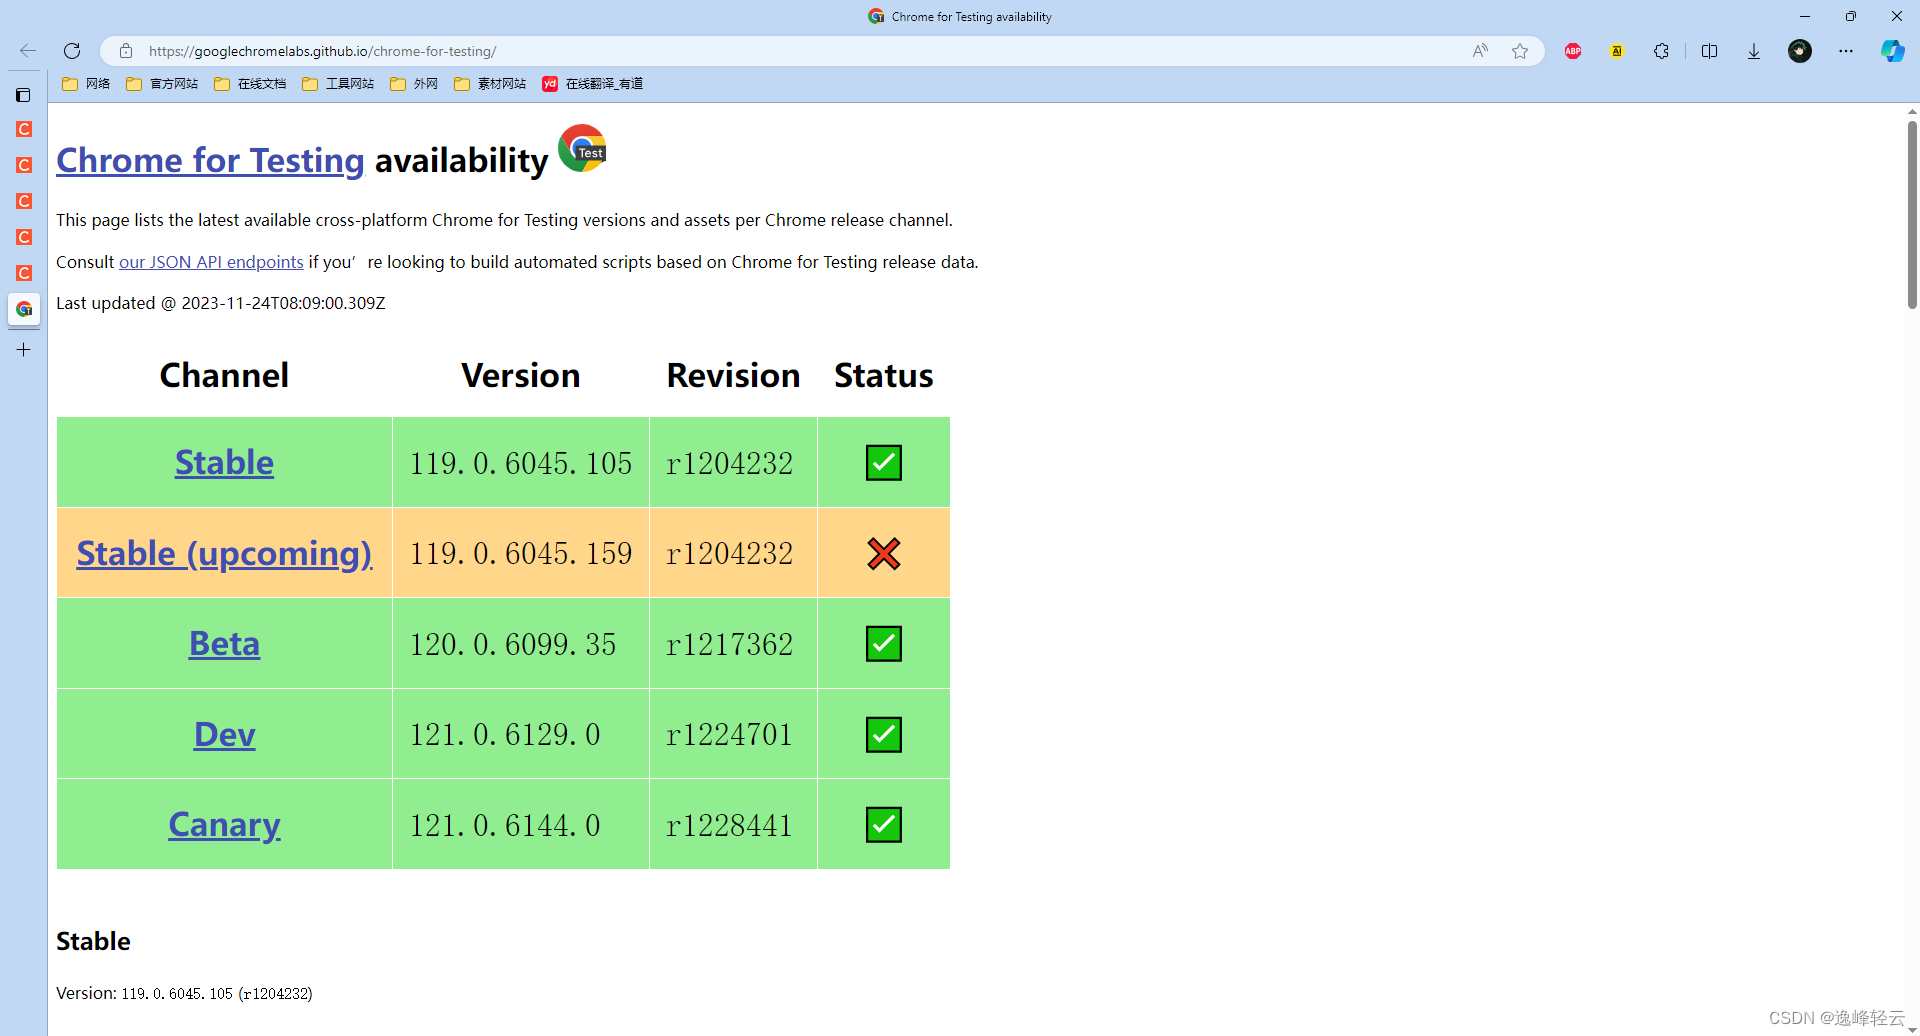Open the JSON API endpoints link
Screen dimensions: 1920x1036
coord(211,262)
